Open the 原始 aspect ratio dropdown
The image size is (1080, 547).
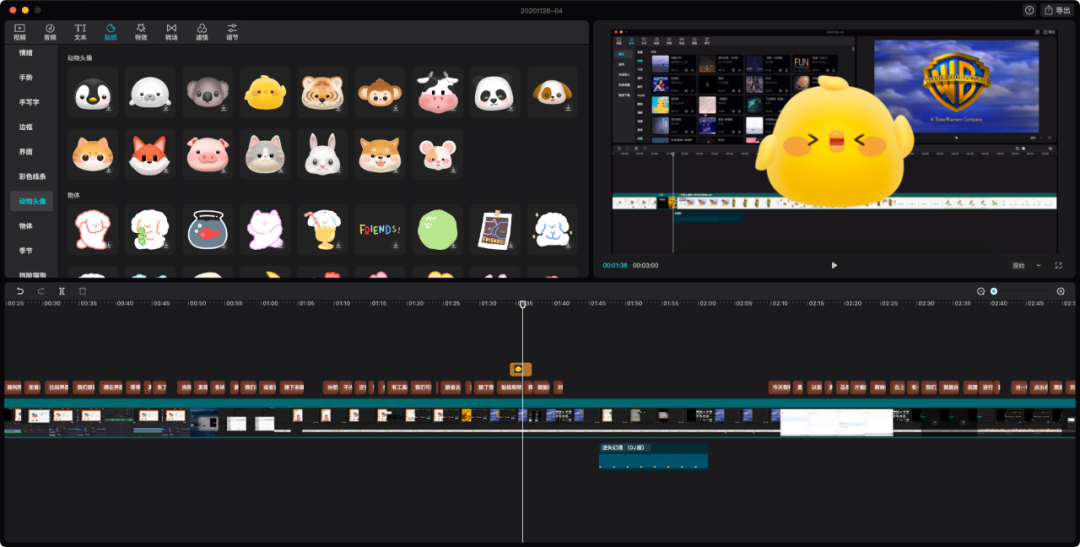click(1026, 265)
